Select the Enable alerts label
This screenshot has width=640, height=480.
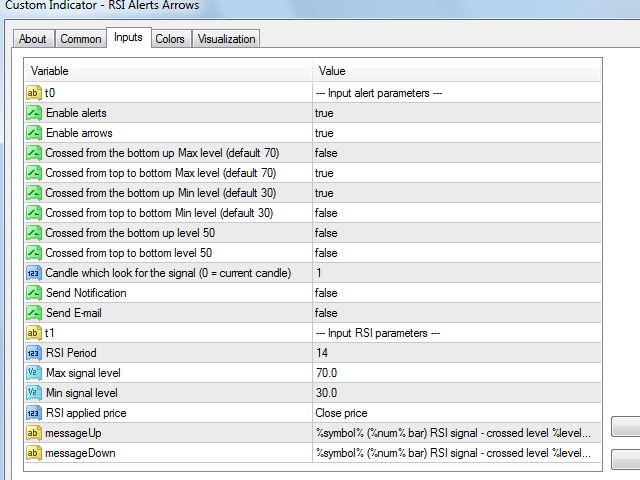tap(76, 113)
